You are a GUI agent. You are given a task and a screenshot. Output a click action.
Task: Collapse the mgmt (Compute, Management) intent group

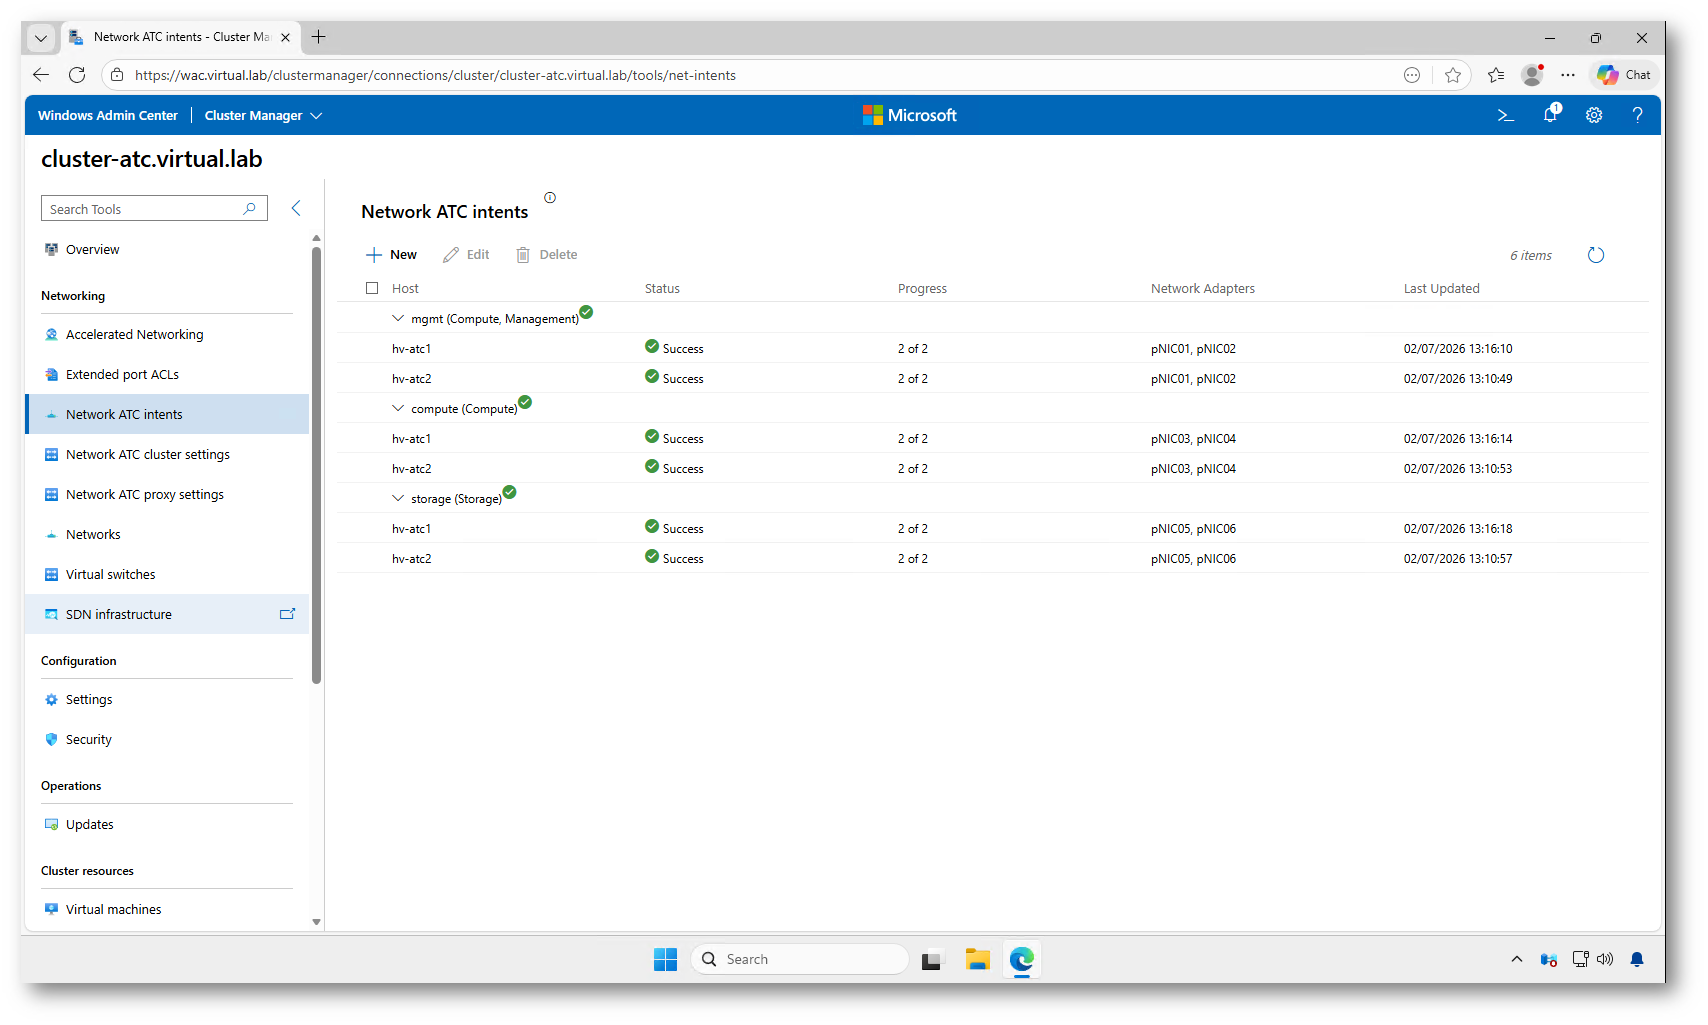398,318
